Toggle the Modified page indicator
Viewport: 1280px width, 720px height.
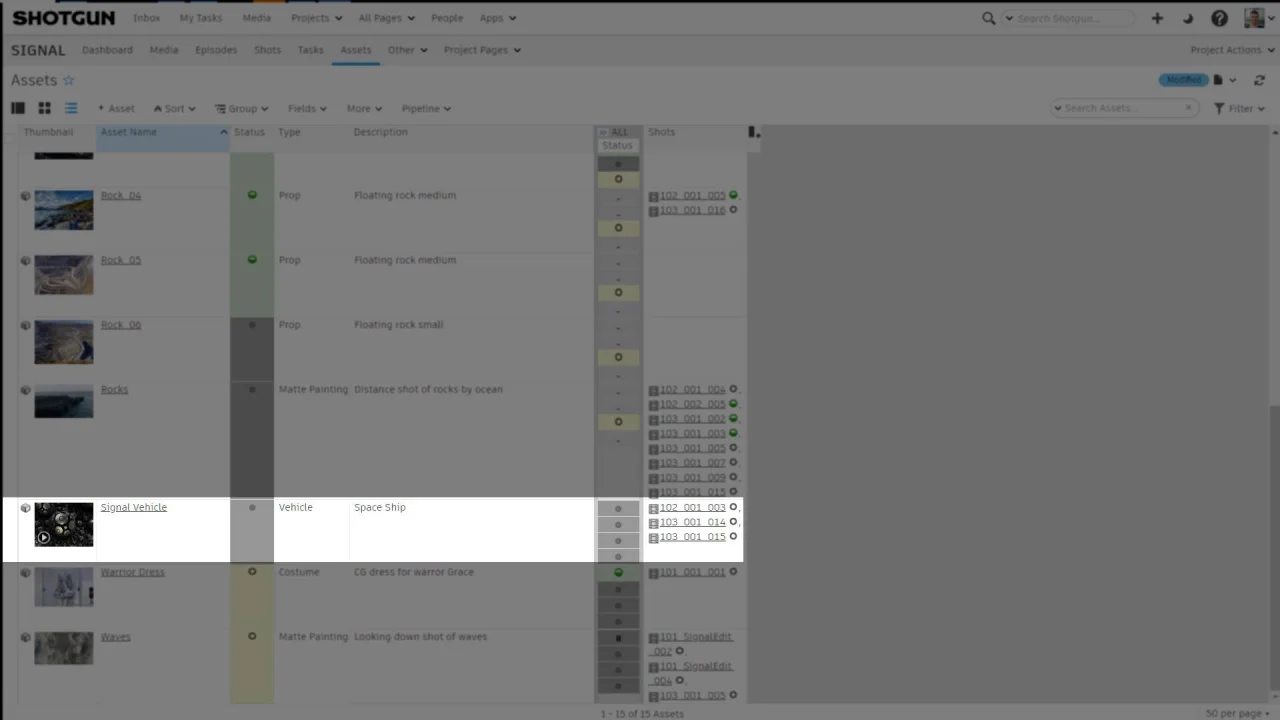coord(1183,80)
